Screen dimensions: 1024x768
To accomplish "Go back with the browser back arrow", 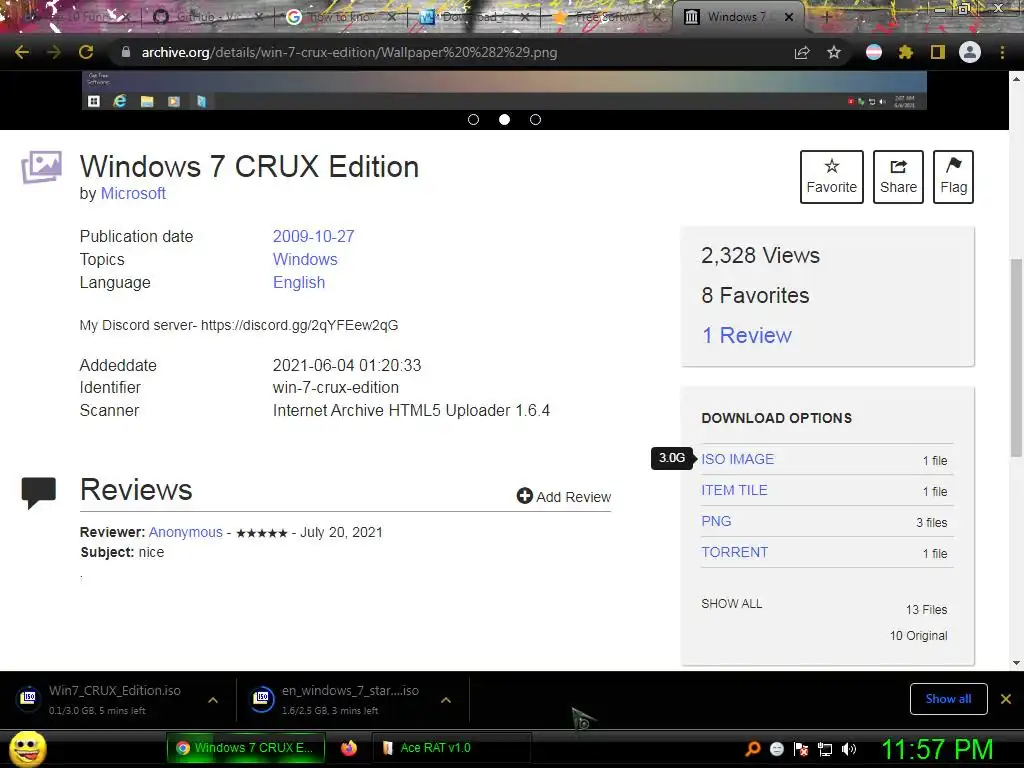I will (22, 52).
